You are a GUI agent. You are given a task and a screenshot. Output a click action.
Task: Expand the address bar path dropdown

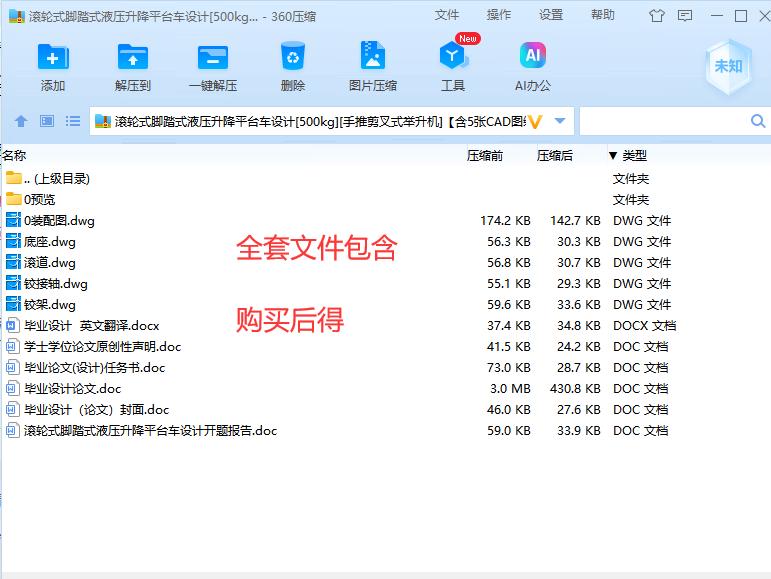pos(560,121)
